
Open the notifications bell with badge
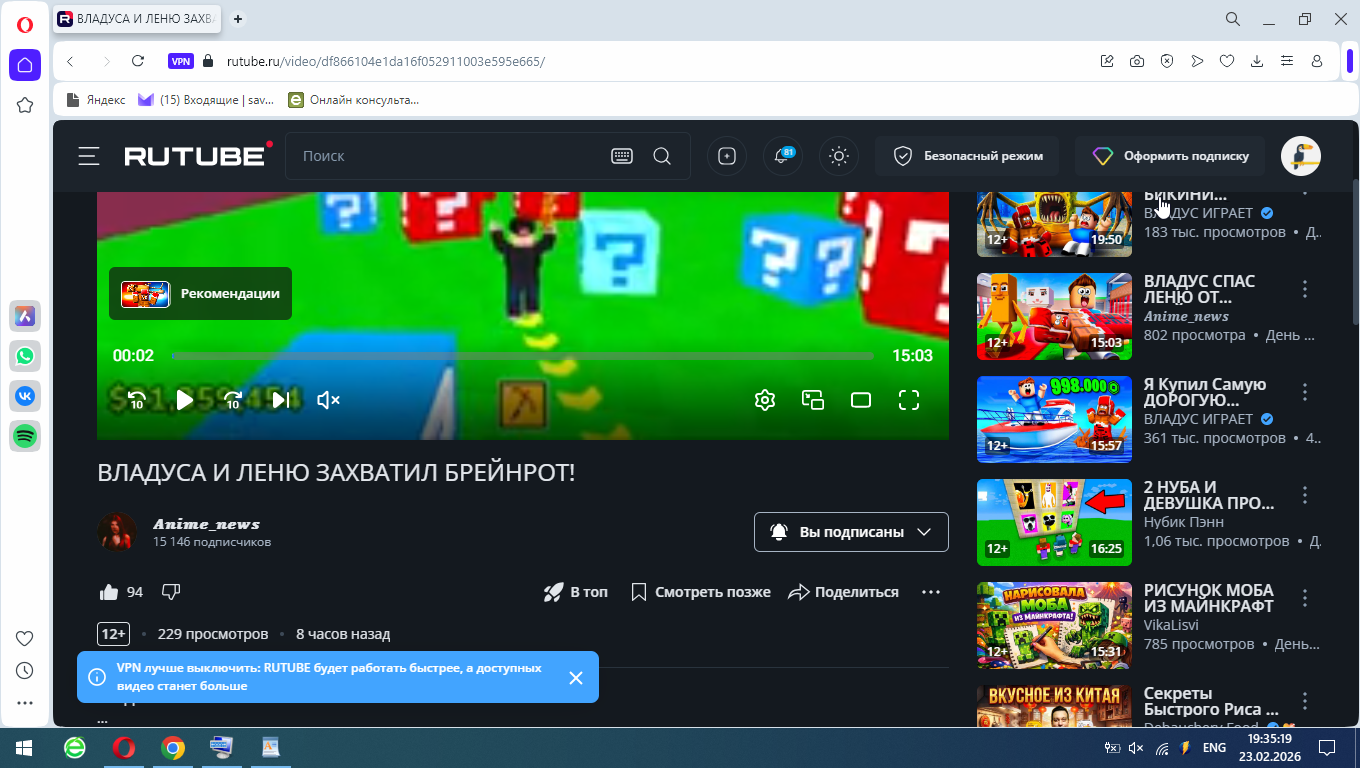783,156
